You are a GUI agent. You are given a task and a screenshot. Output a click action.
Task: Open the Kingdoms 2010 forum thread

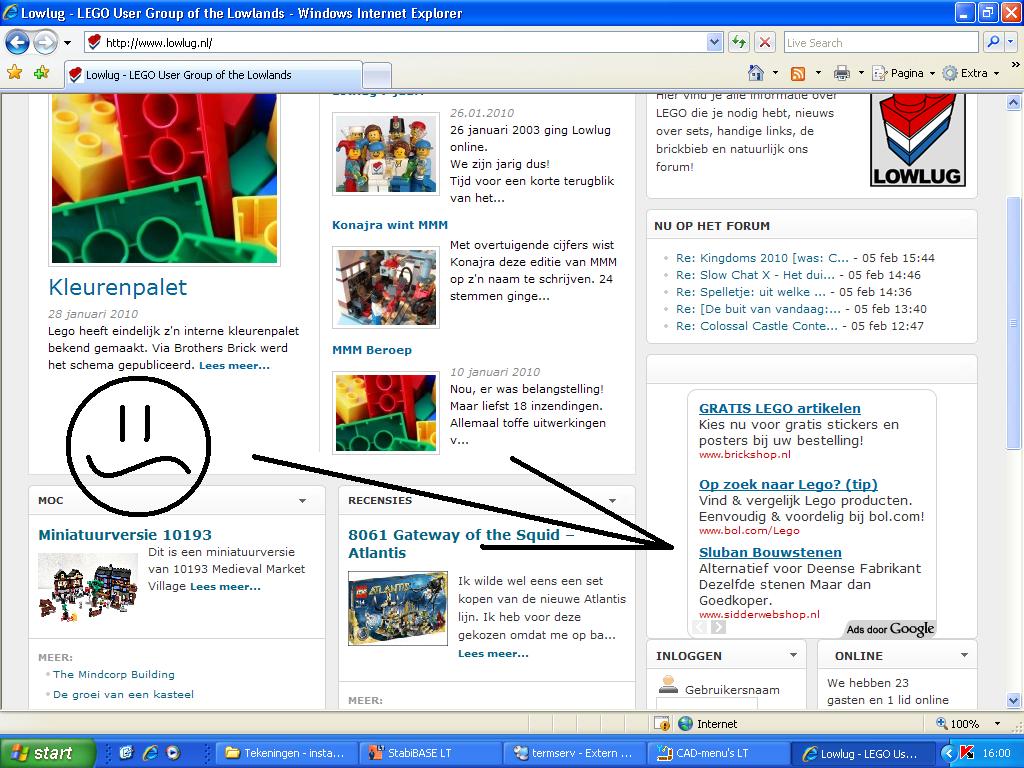coord(762,258)
